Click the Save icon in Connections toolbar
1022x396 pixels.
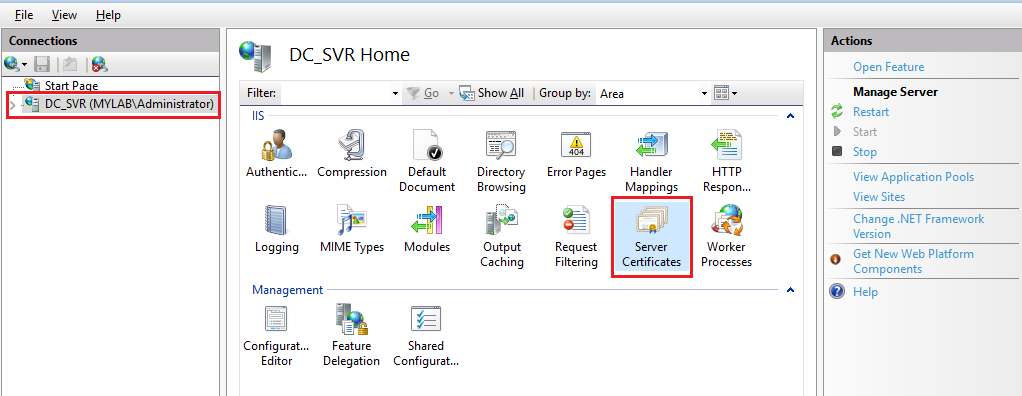(x=42, y=64)
